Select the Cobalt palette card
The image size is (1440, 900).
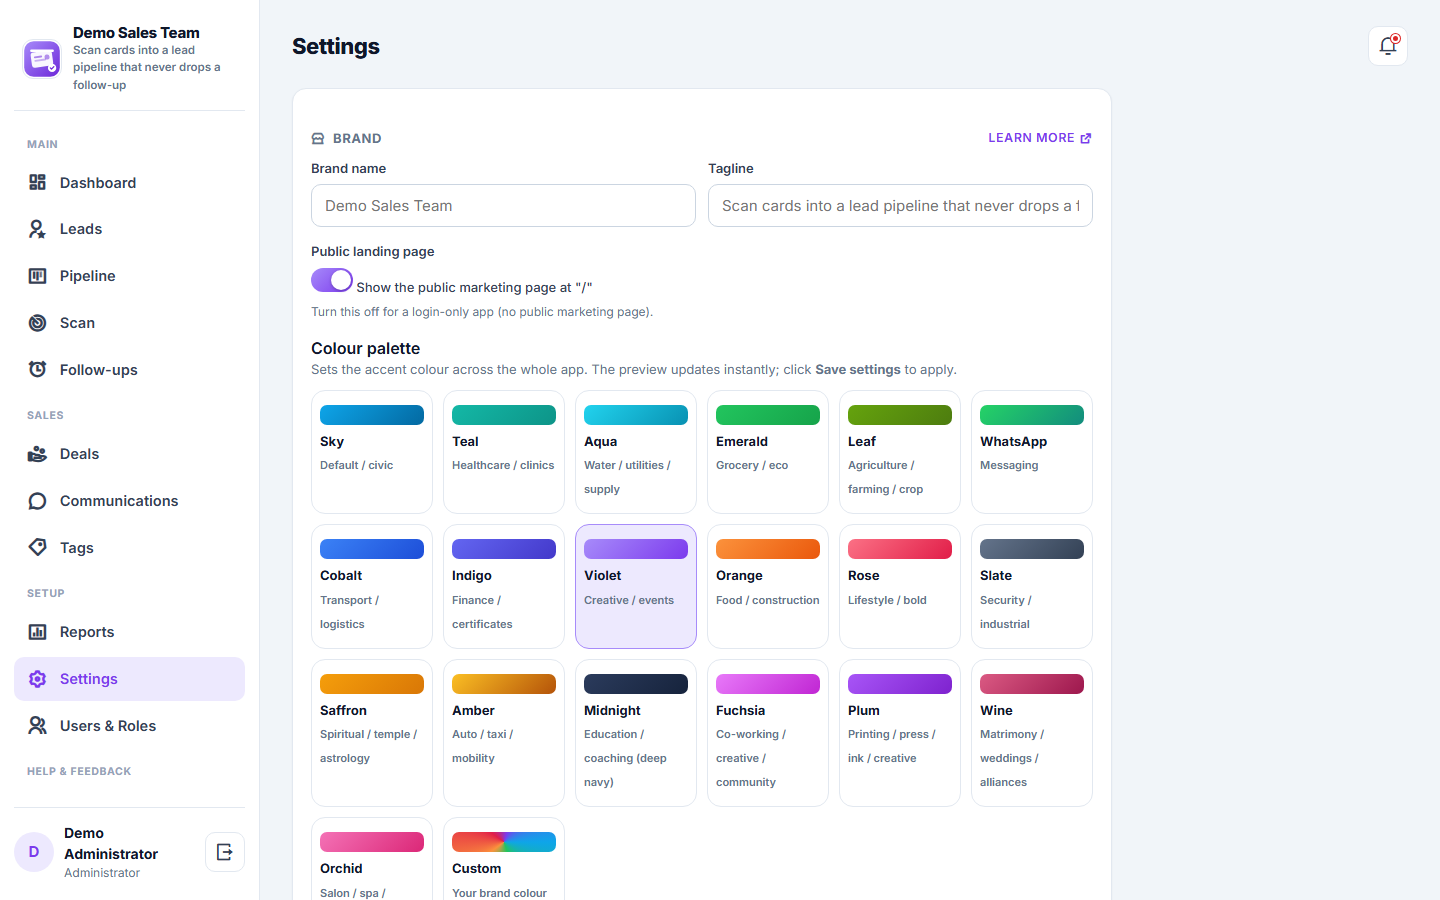pos(372,587)
